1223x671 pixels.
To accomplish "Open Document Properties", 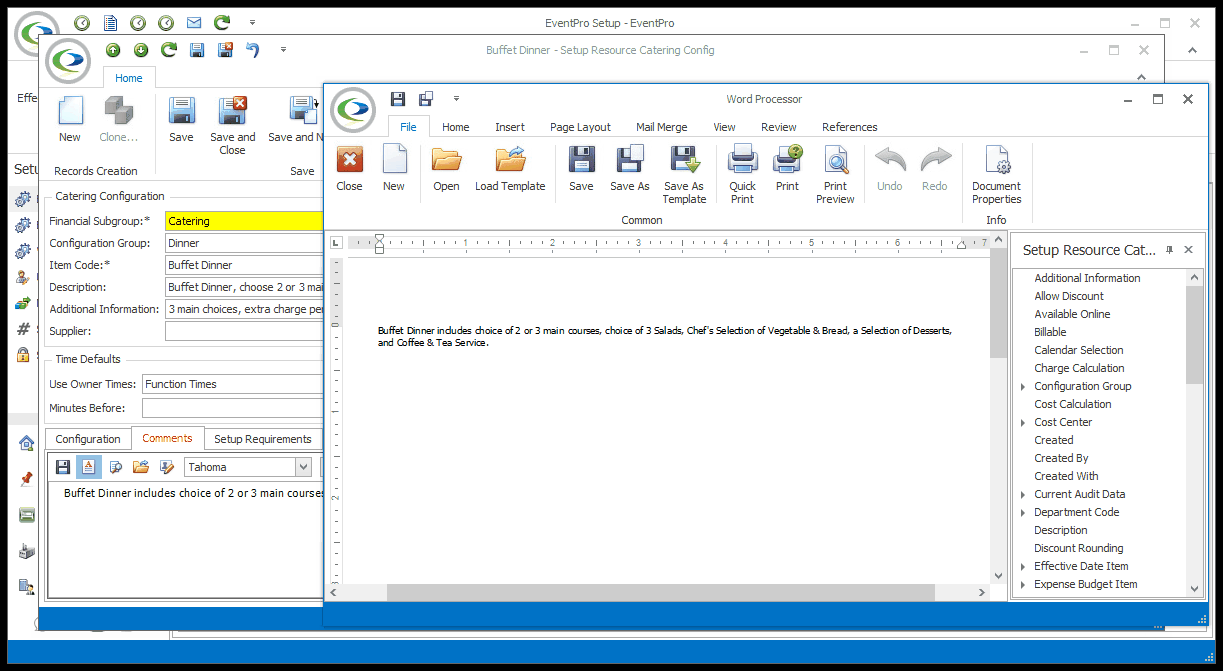I will coord(997,175).
